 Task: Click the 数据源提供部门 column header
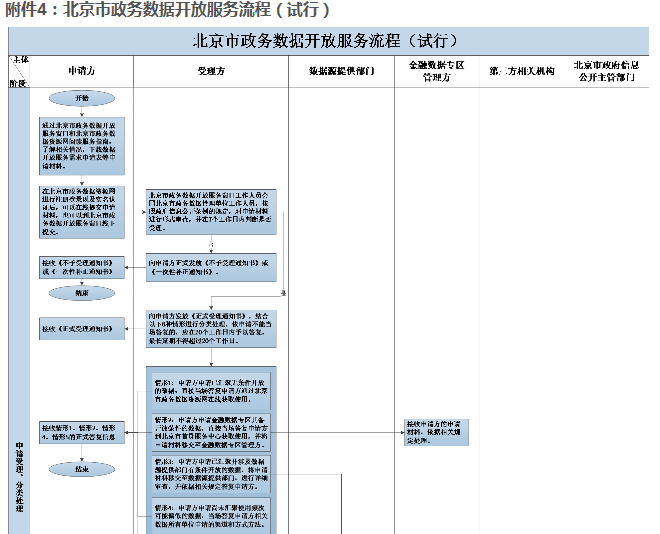click(x=341, y=72)
